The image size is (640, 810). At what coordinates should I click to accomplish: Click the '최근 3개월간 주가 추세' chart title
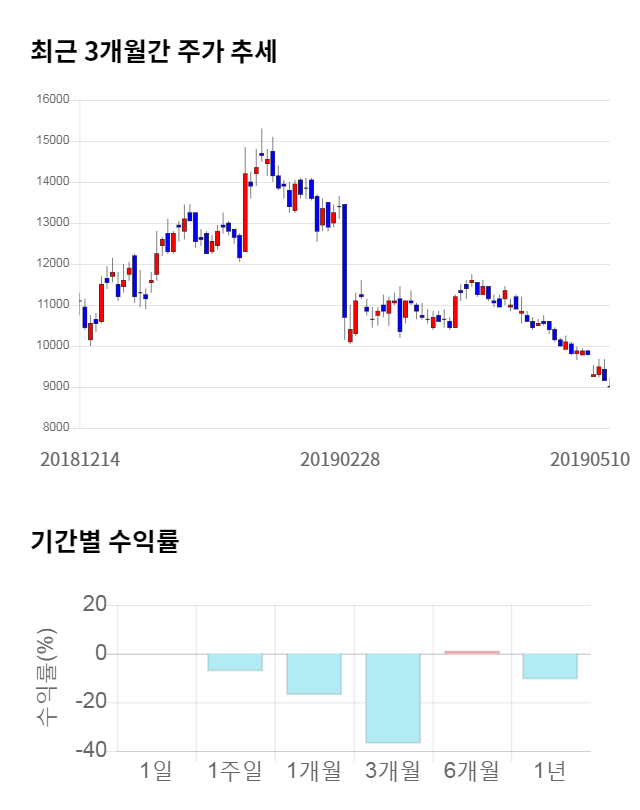153,51
